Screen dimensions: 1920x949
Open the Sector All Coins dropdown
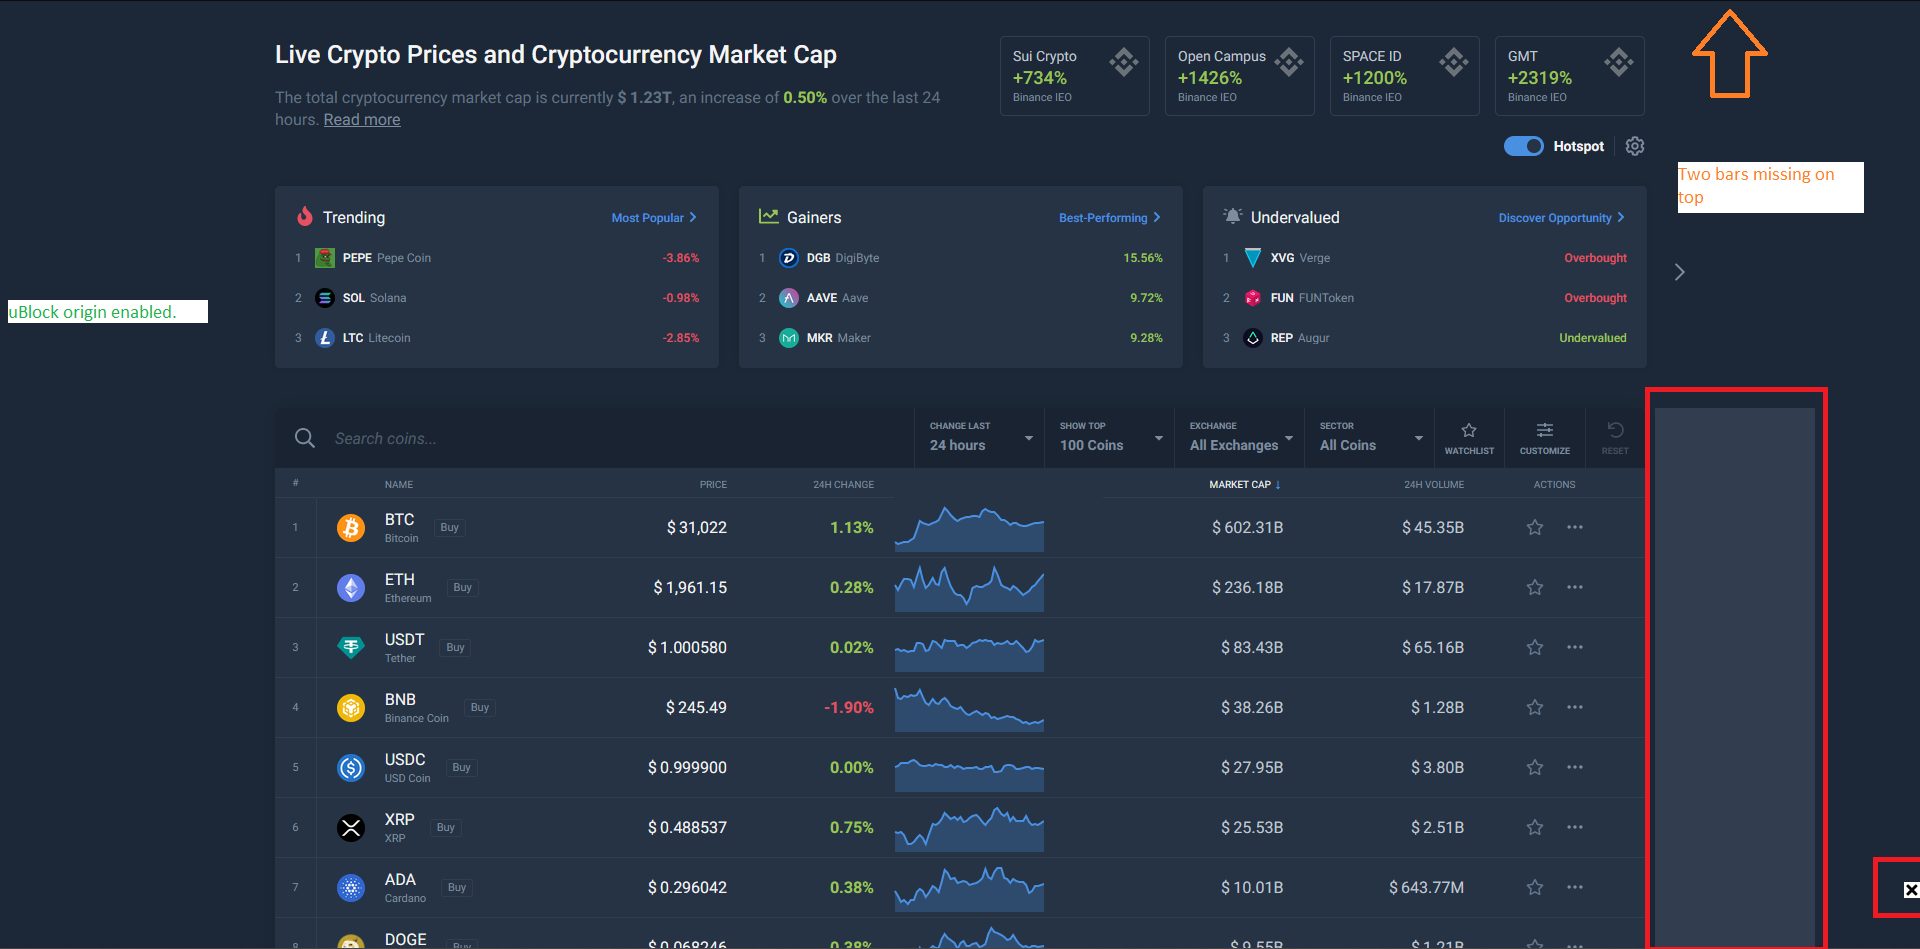pos(1368,438)
